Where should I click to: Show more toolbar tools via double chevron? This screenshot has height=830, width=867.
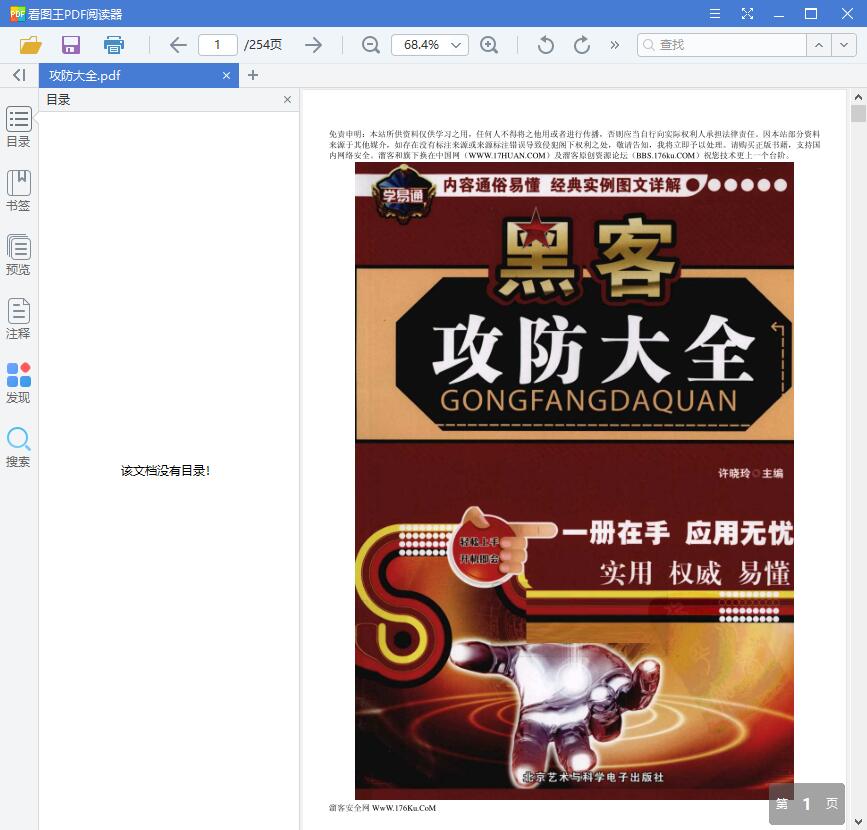pyautogui.click(x=615, y=45)
